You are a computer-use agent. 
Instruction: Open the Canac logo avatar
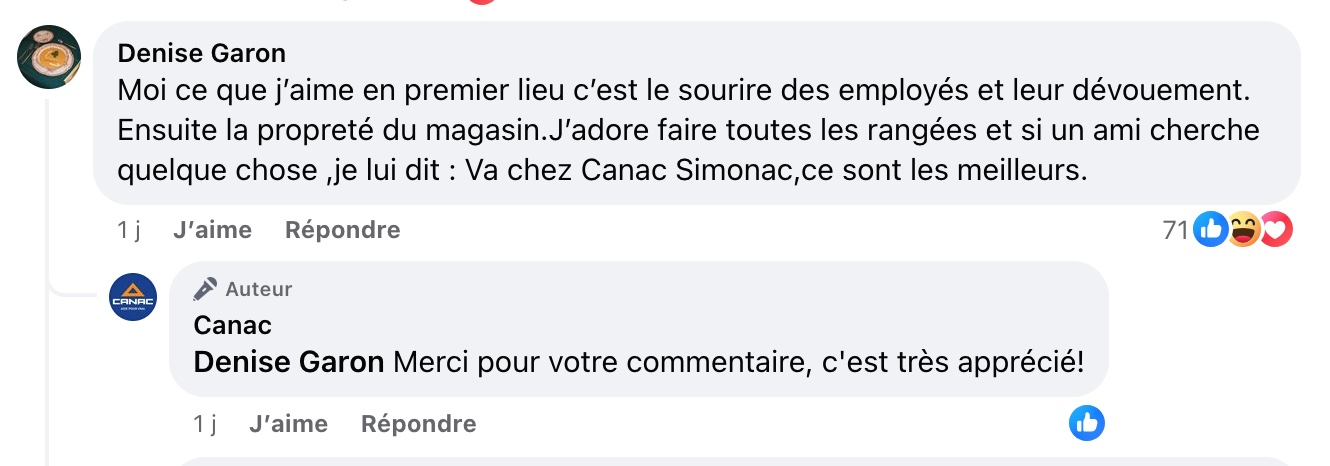coord(133,297)
